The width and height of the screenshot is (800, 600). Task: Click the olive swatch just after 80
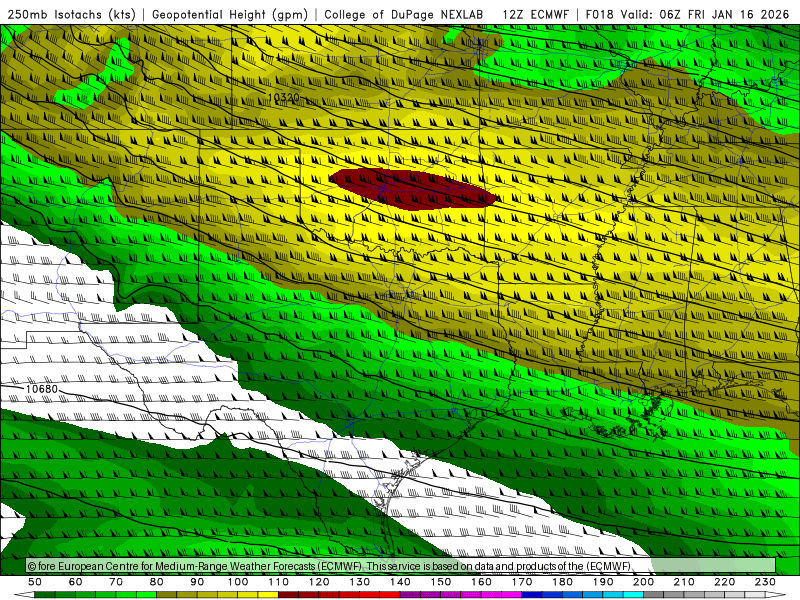tap(167, 595)
